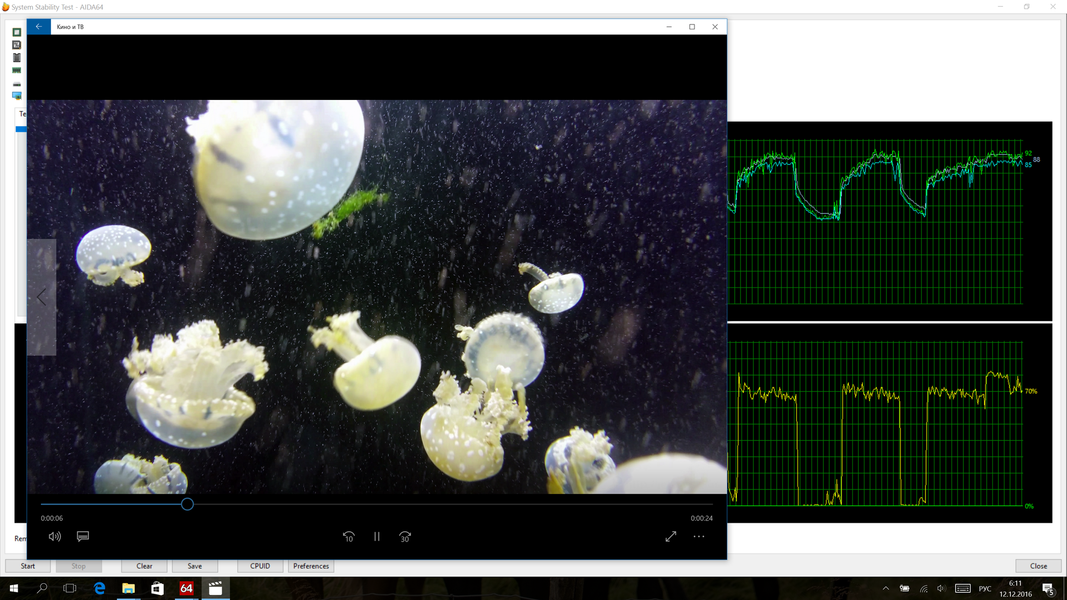Pause the jellyfish video playback
This screenshot has height=600, width=1067.
[377, 537]
